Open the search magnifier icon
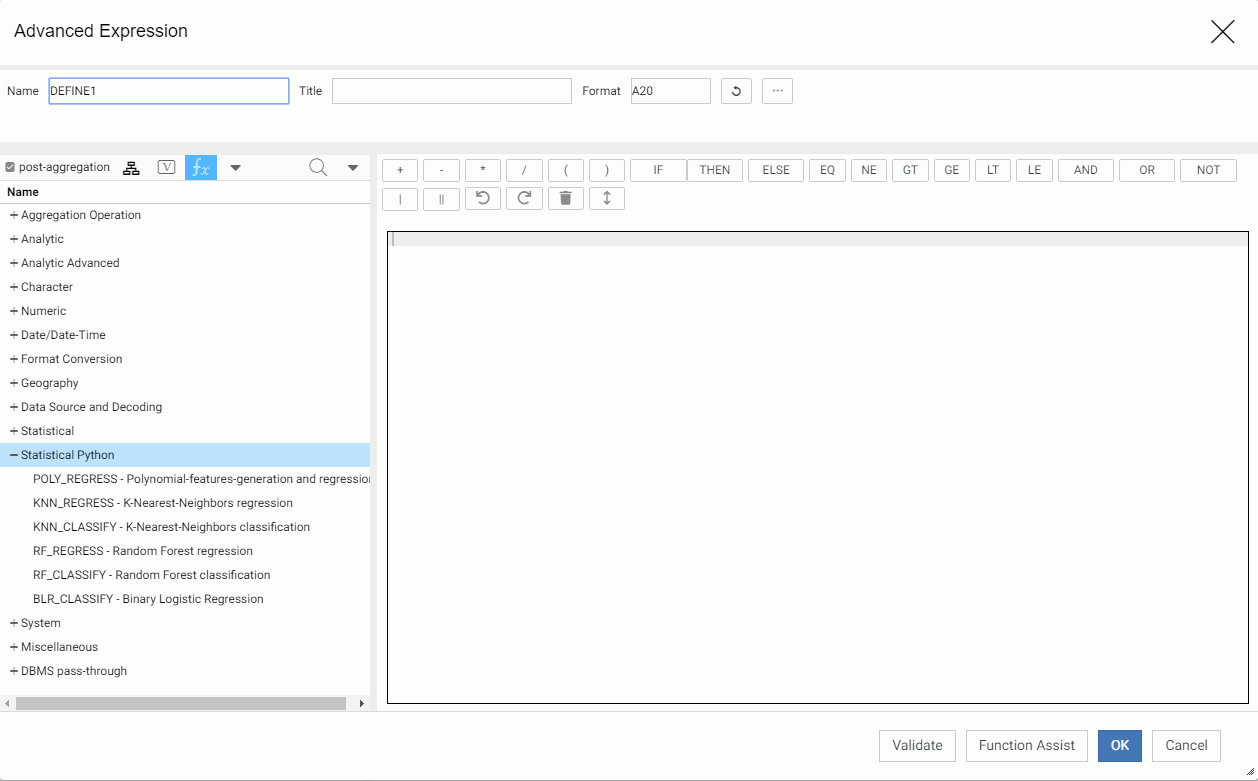This screenshot has width=1258, height=781. [318, 167]
